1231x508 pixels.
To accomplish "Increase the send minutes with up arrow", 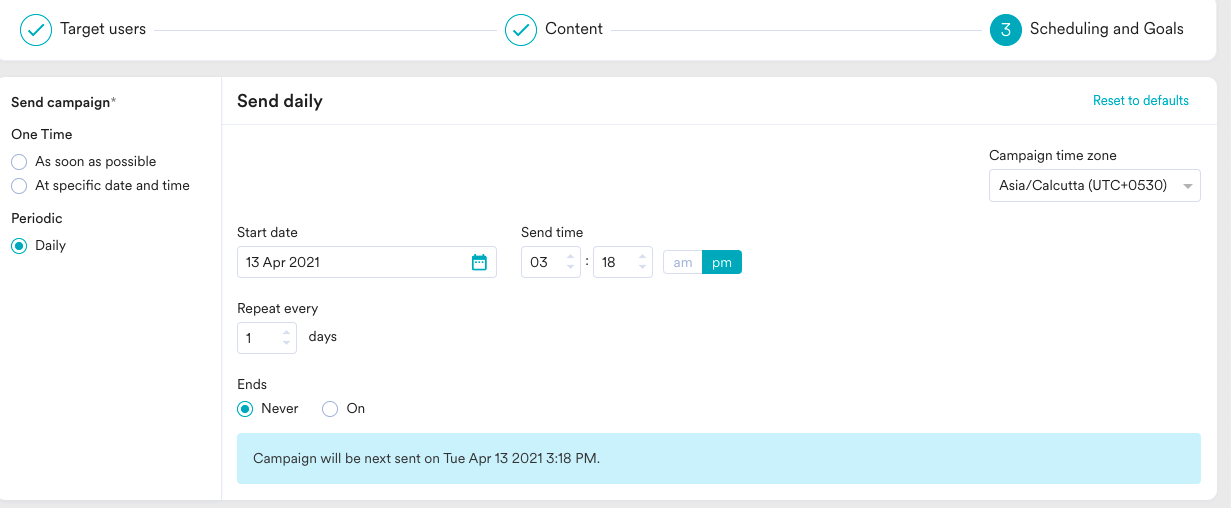I will pos(643,257).
